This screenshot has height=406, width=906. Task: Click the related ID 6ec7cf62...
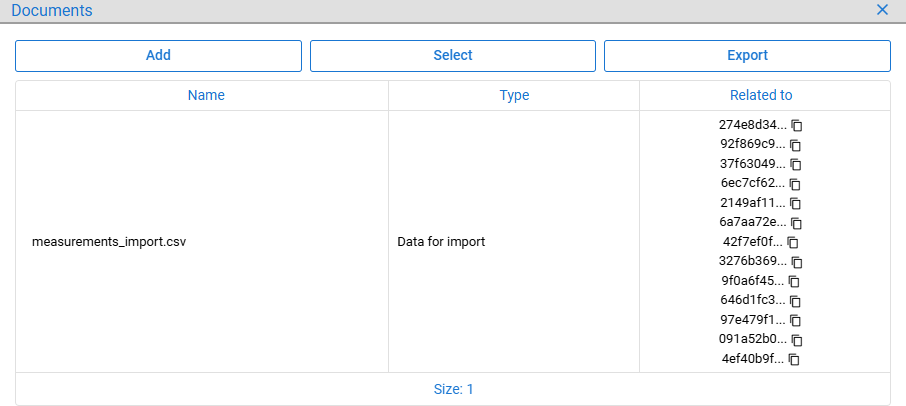753,184
